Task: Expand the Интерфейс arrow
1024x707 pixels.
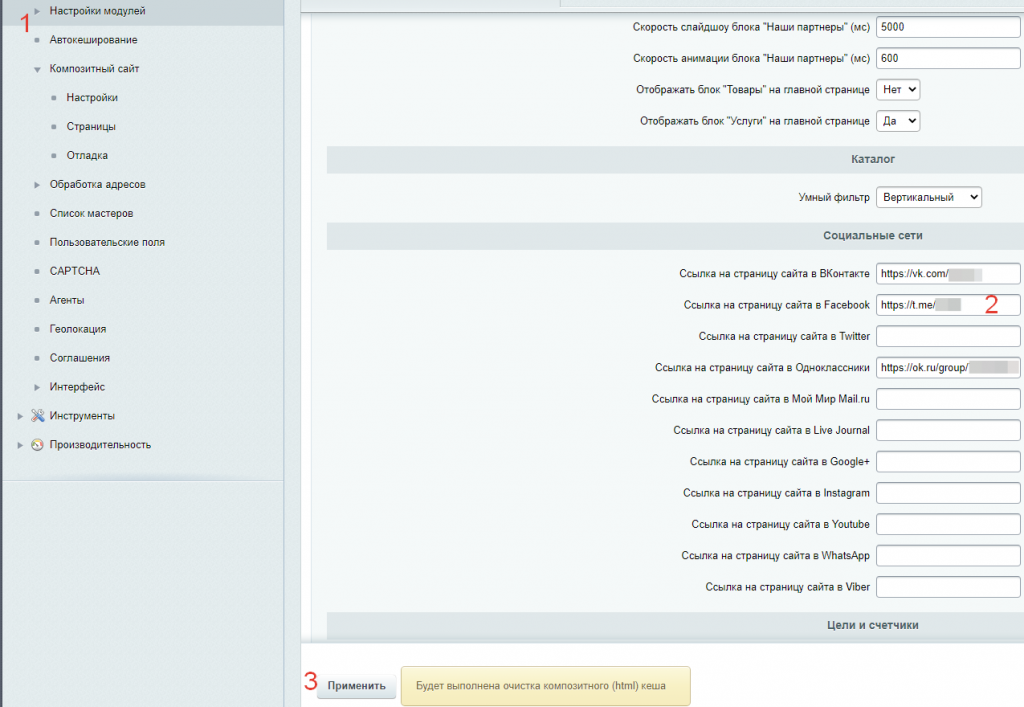Action: tap(37, 387)
